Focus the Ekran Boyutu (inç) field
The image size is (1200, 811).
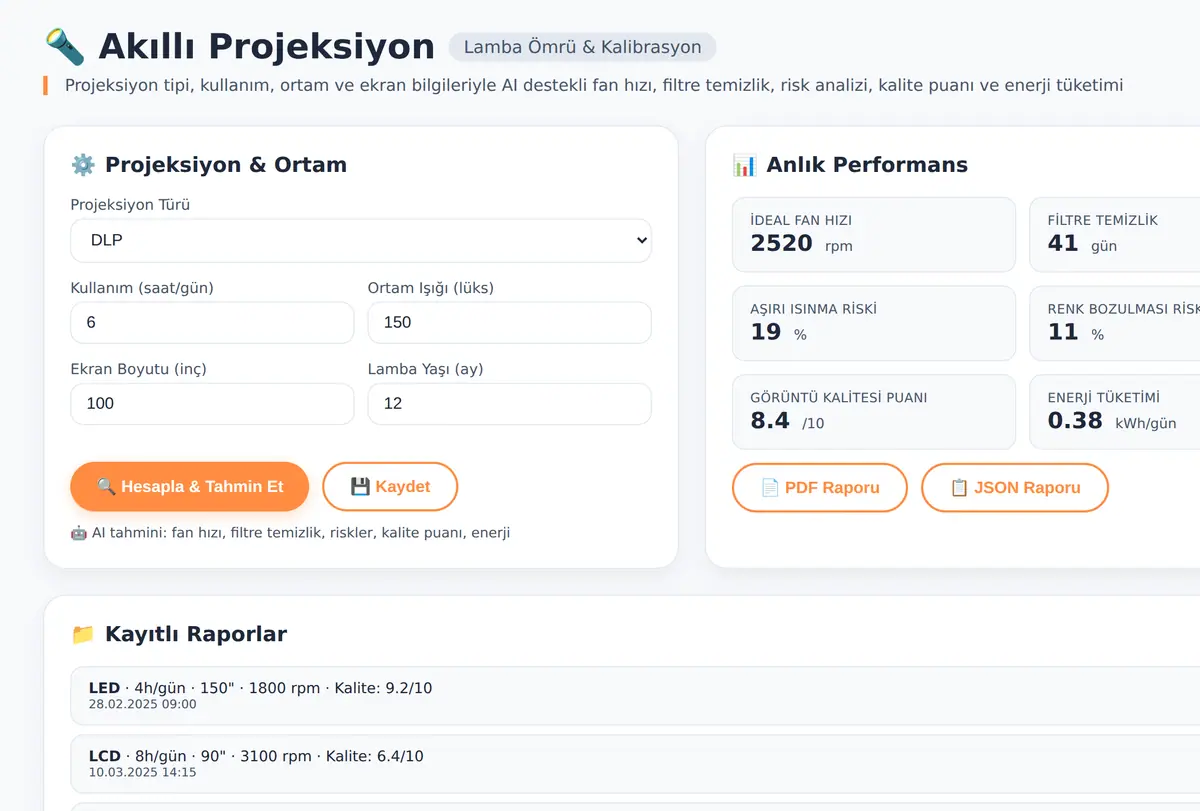(x=212, y=404)
